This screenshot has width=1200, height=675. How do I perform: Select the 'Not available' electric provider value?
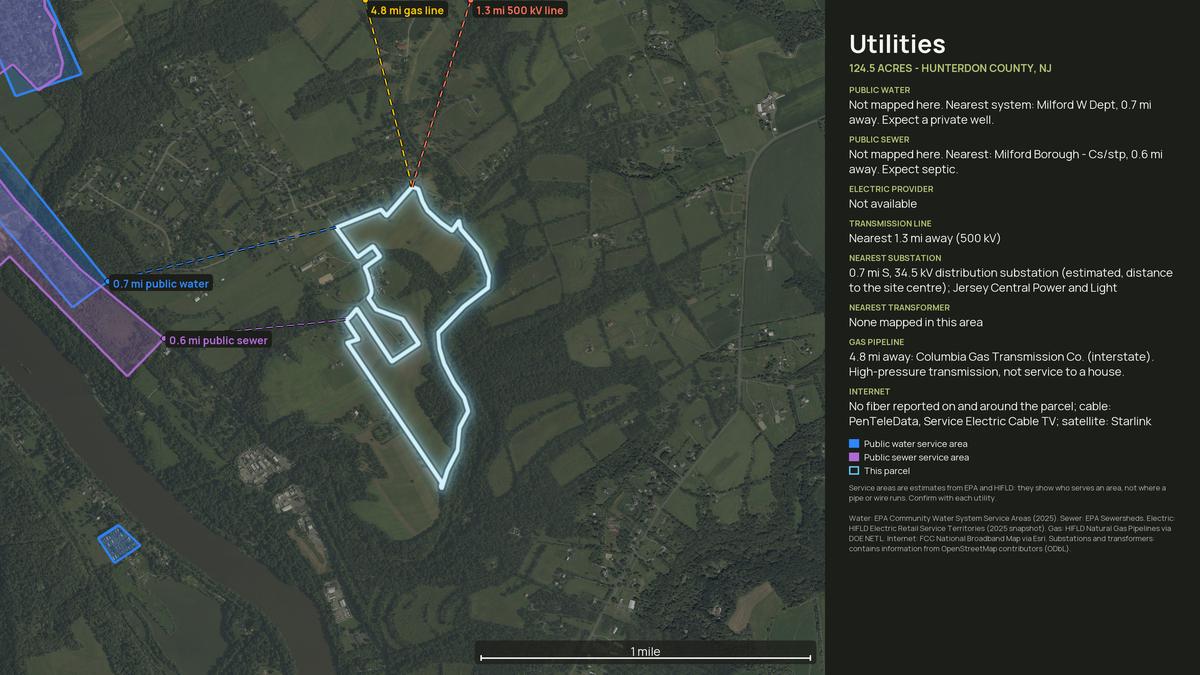(x=883, y=204)
